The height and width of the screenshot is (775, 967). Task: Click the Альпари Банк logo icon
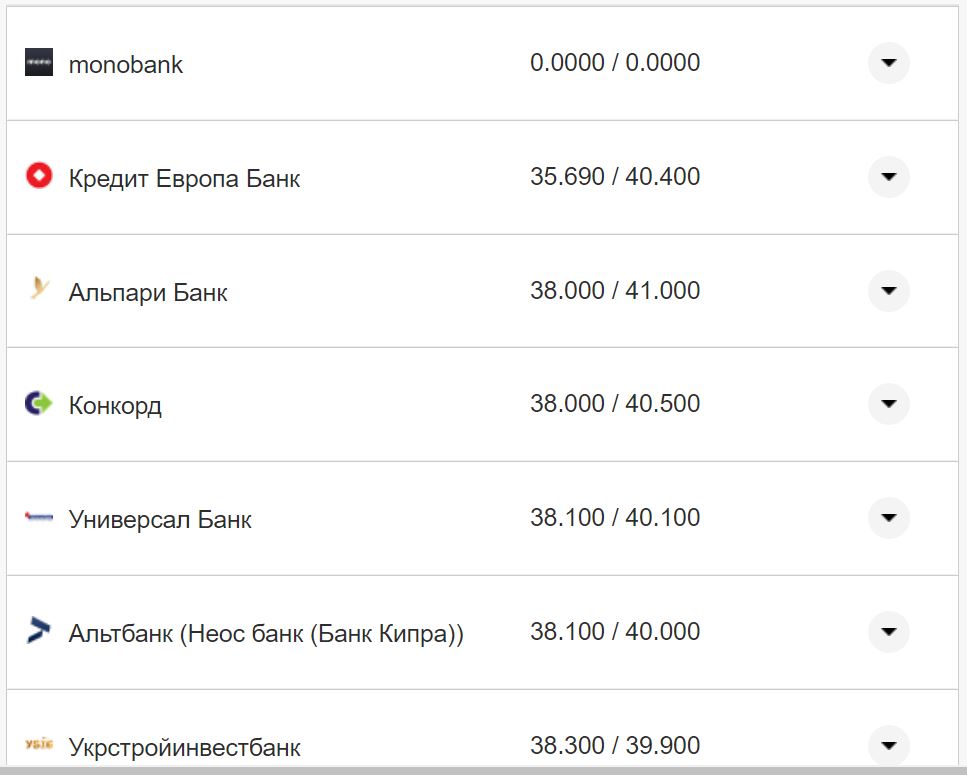click(39, 290)
